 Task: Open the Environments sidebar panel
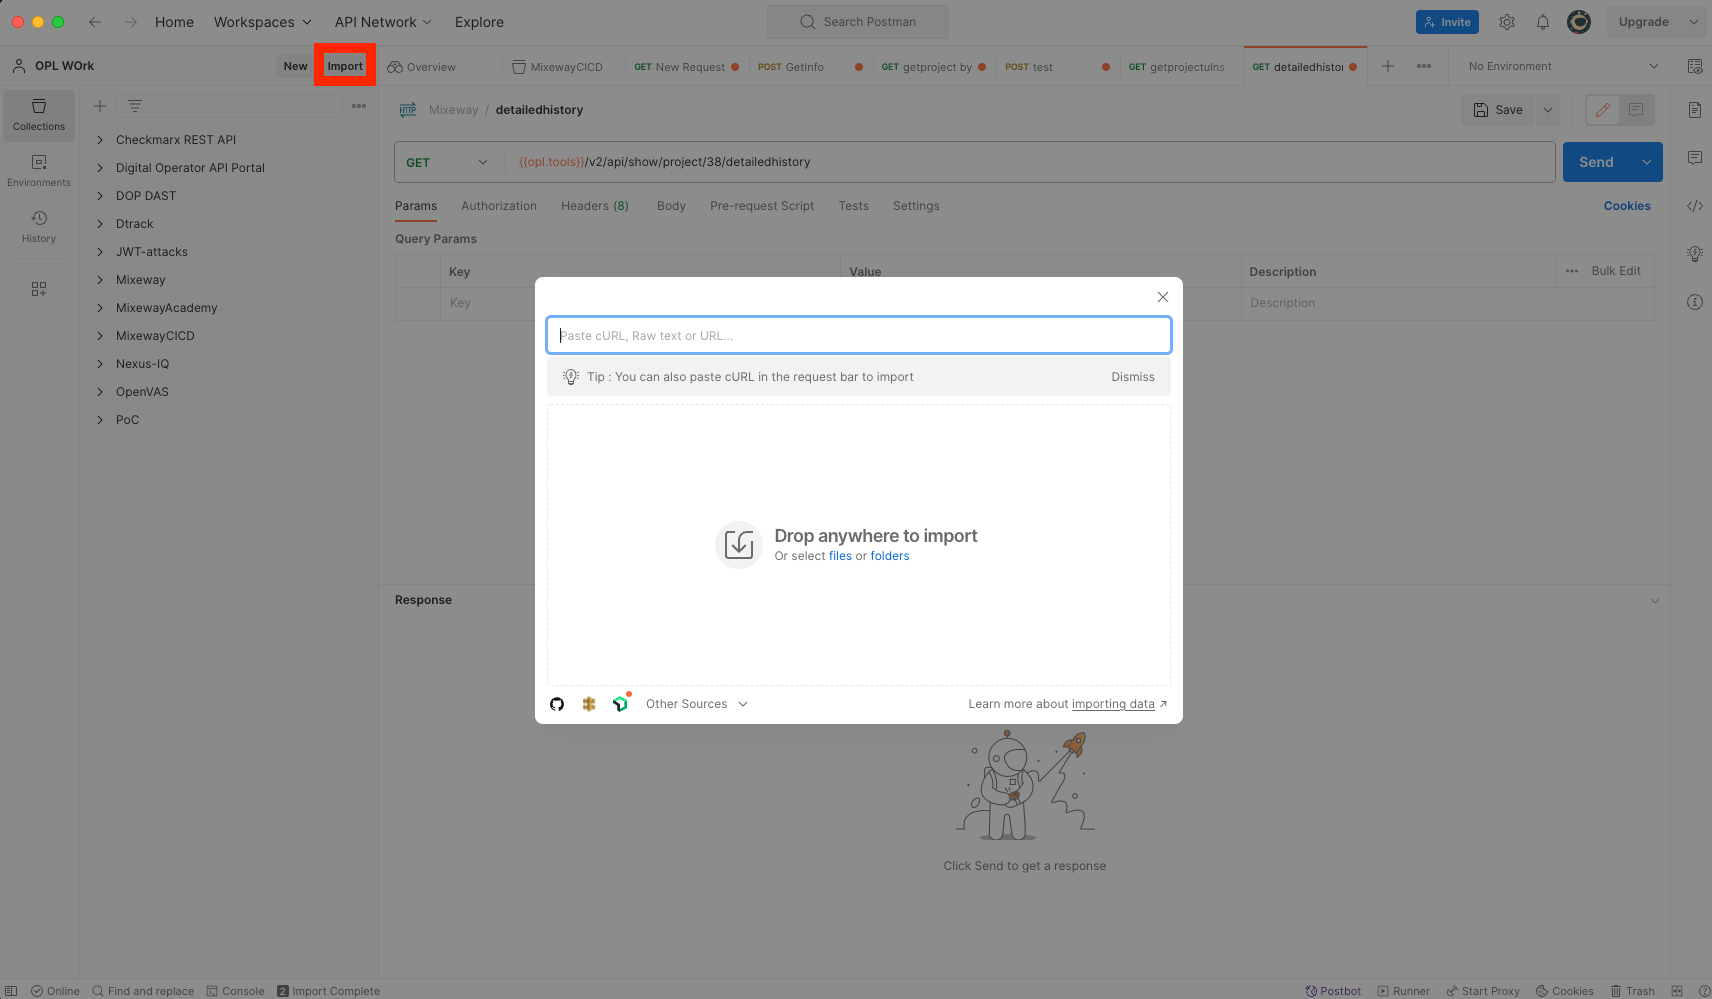(x=39, y=171)
